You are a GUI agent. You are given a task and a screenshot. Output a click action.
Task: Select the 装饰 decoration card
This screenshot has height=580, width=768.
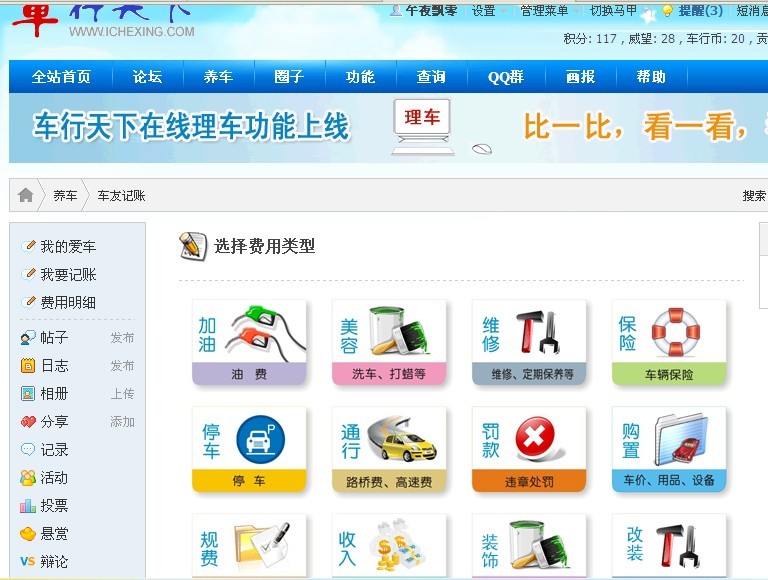tap(529, 546)
